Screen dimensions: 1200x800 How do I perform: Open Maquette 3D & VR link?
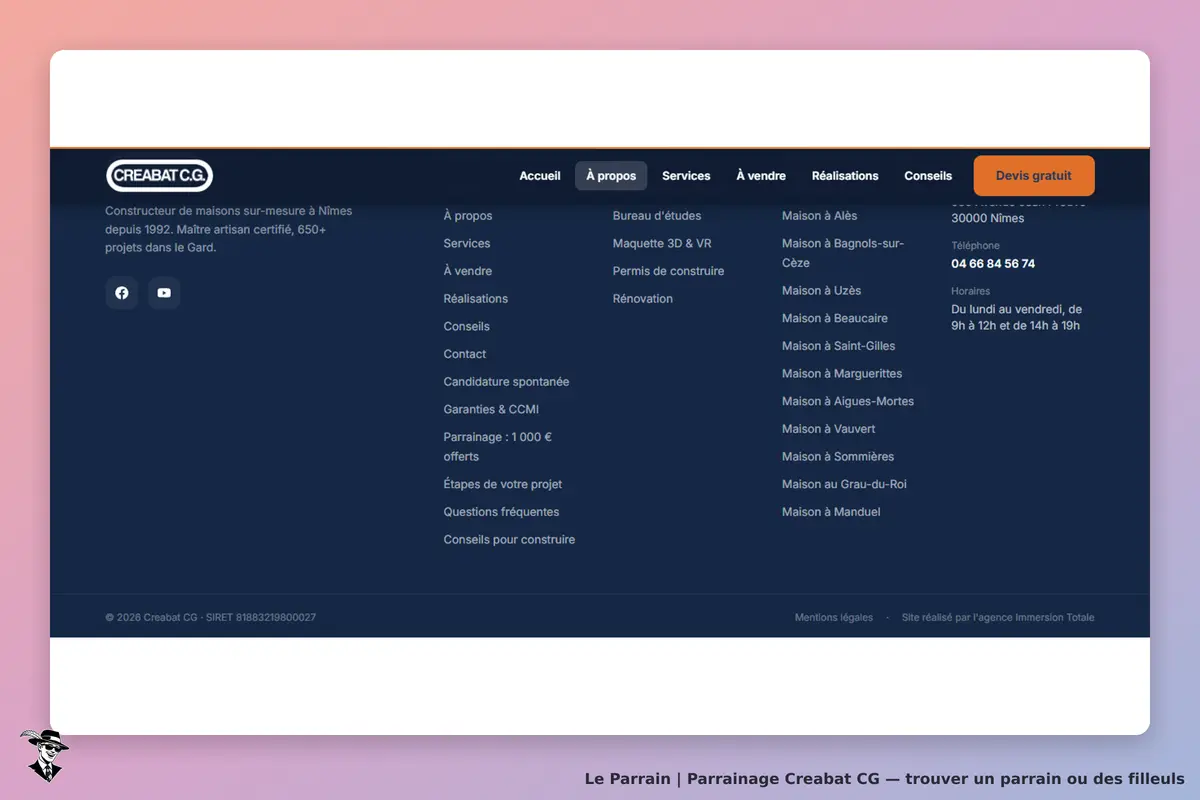[x=662, y=243]
